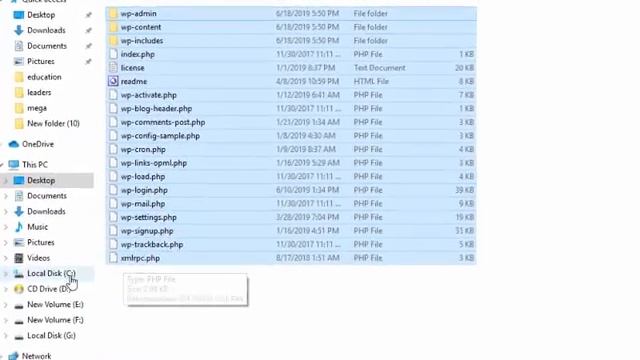Viewport: 640px width, 360px height.
Task: Expand the Desktop node under This PC
Action: [6, 180]
